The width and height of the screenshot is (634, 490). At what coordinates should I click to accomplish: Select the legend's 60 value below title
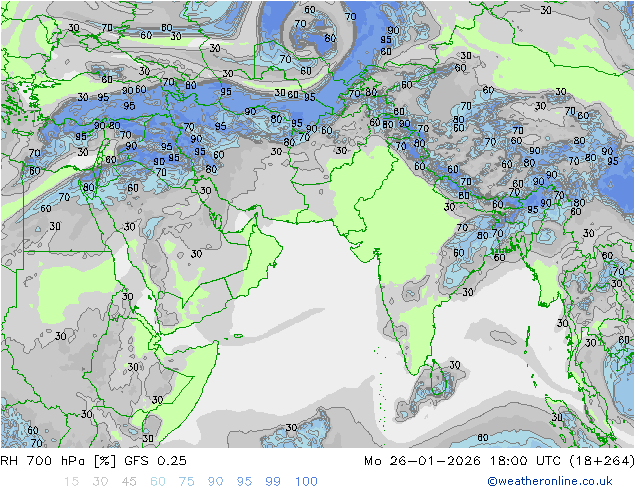pos(158,482)
